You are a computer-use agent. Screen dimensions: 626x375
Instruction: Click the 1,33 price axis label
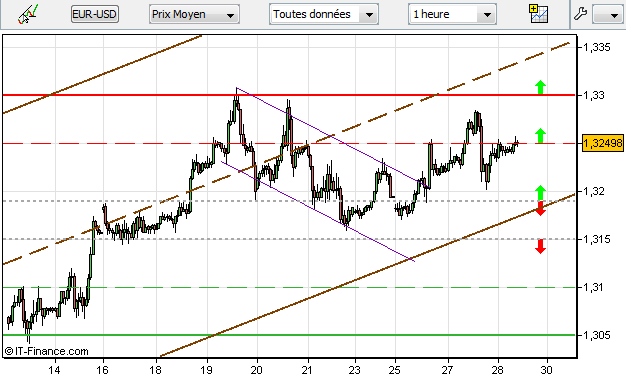594,95
